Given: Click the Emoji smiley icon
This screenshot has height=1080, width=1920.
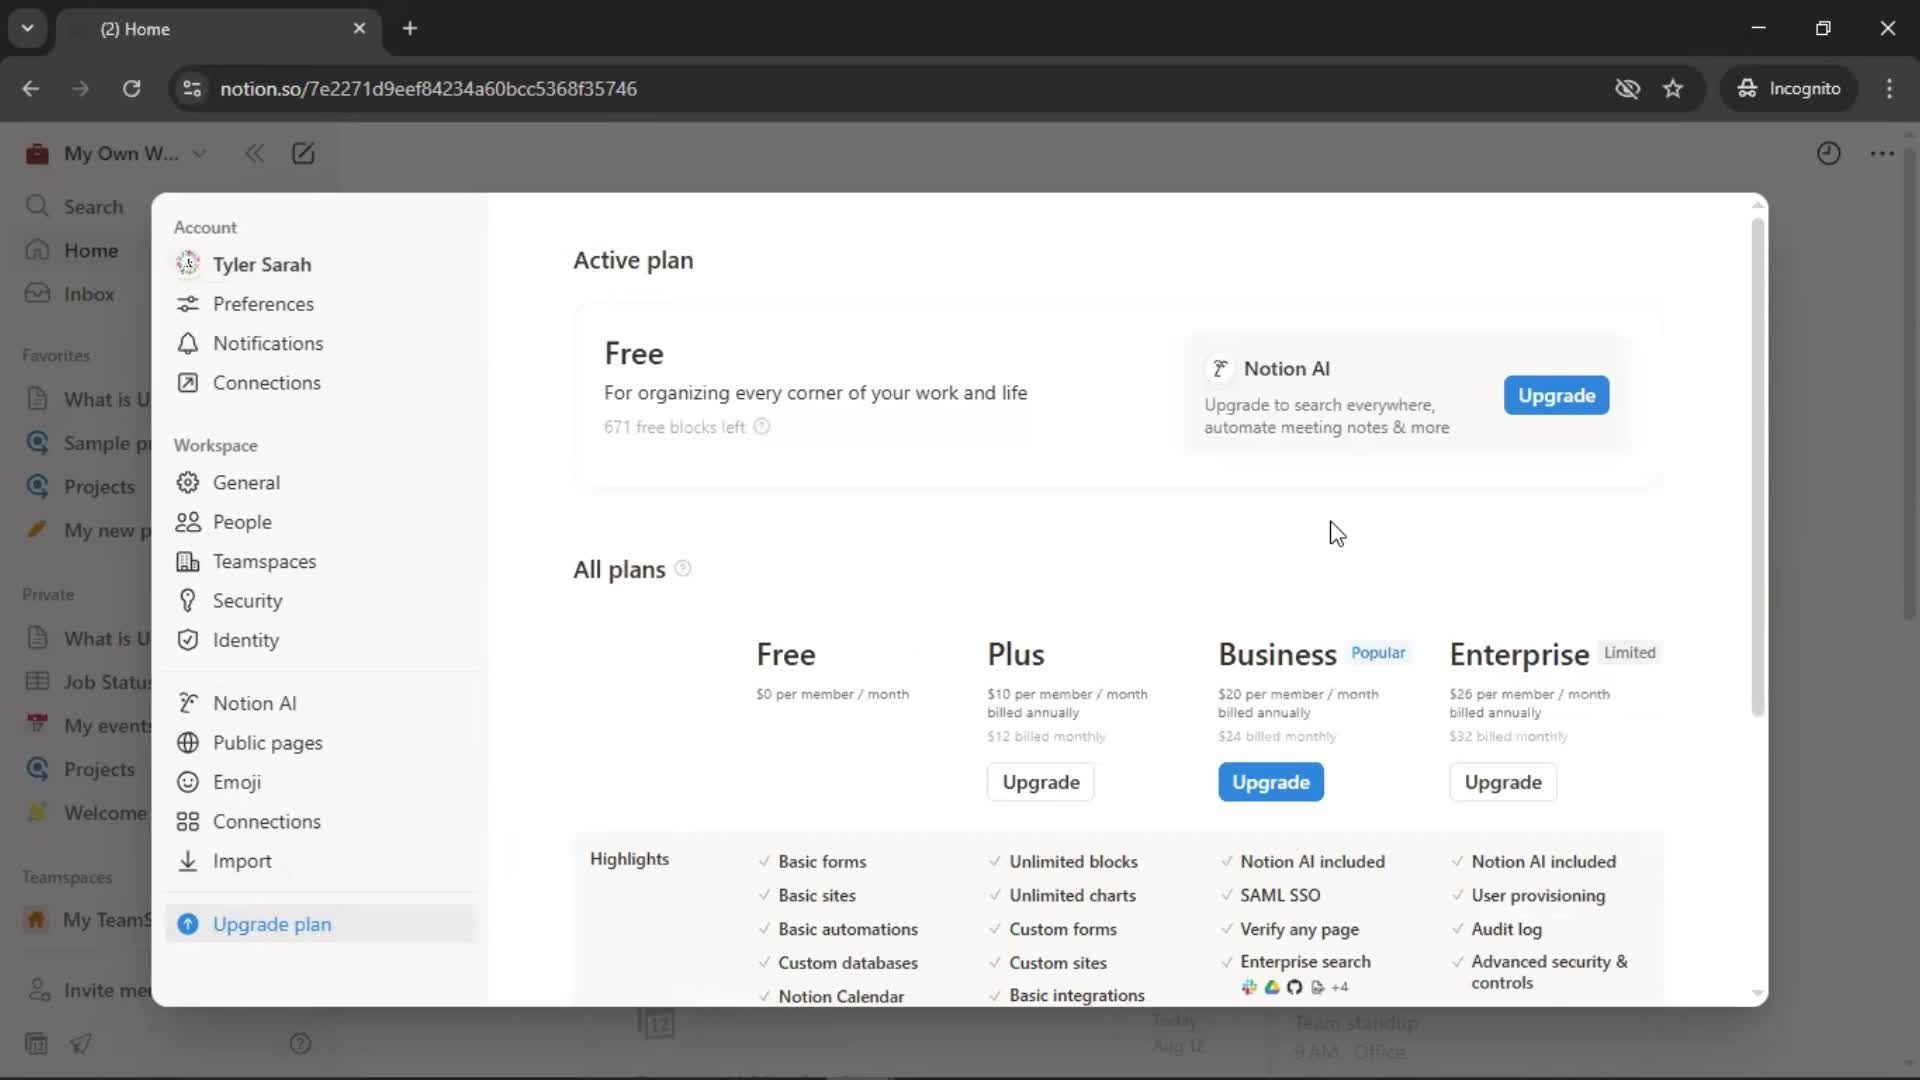Looking at the screenshot, I should point(187,782).
